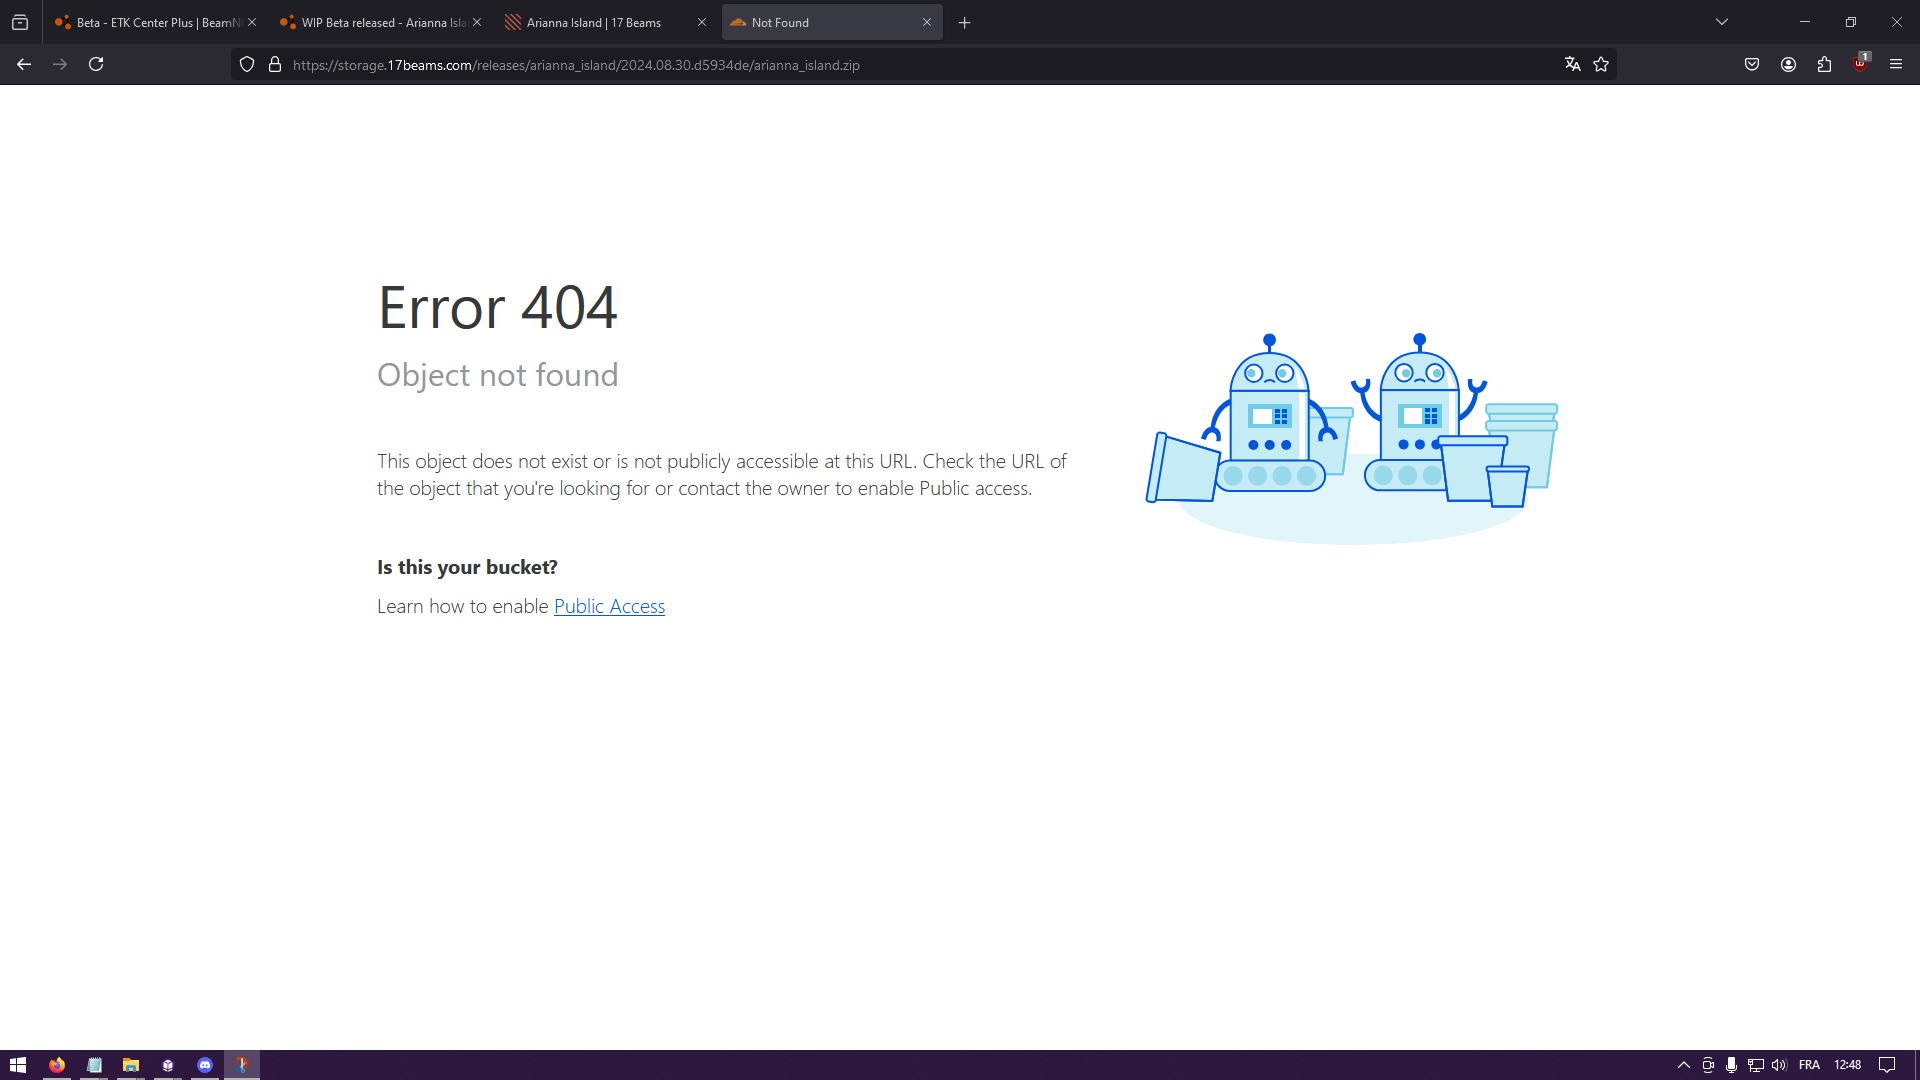Open a new tab with plus button
This screenshot has width=1920, height=1080.
965,22
